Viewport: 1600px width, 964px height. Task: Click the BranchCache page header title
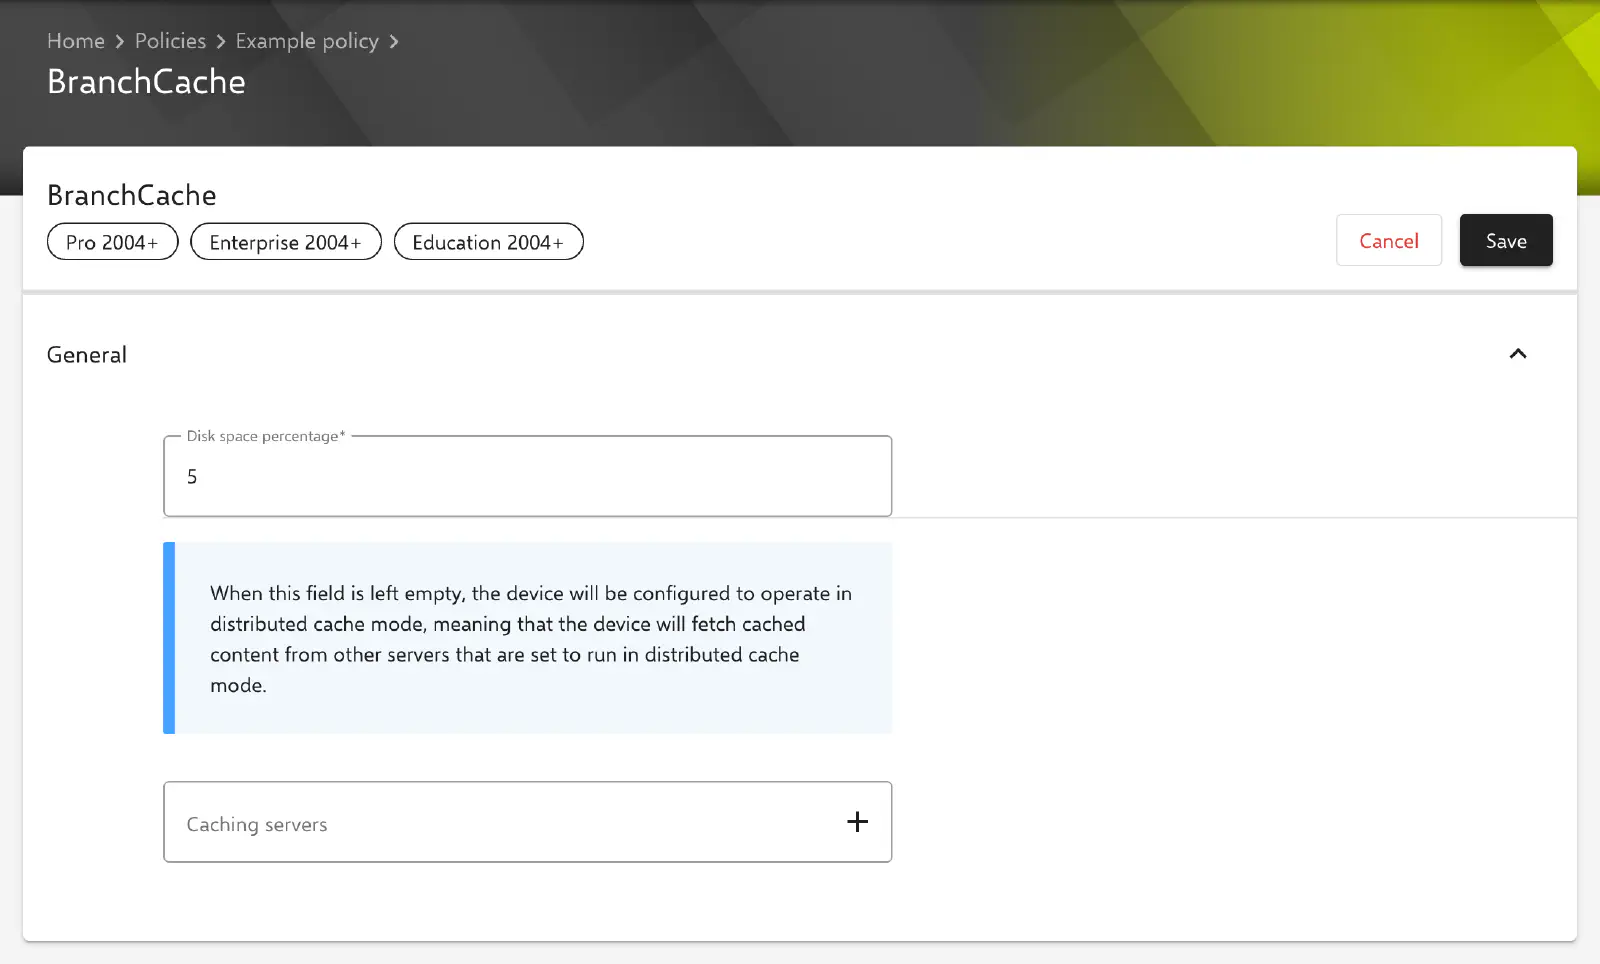coord(146,82)
